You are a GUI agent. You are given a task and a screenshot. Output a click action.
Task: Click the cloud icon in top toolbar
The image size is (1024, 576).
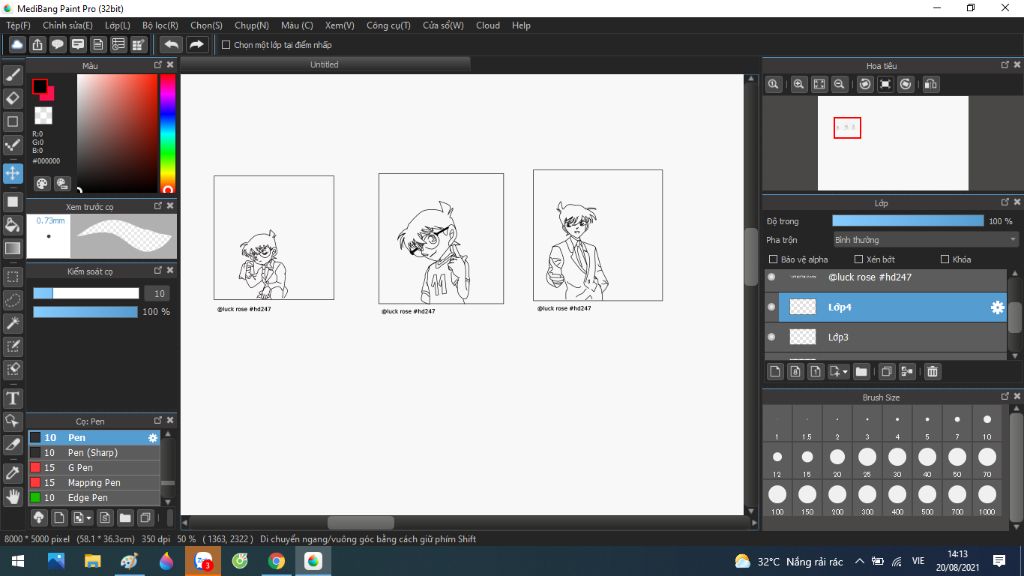click(17, 44)
